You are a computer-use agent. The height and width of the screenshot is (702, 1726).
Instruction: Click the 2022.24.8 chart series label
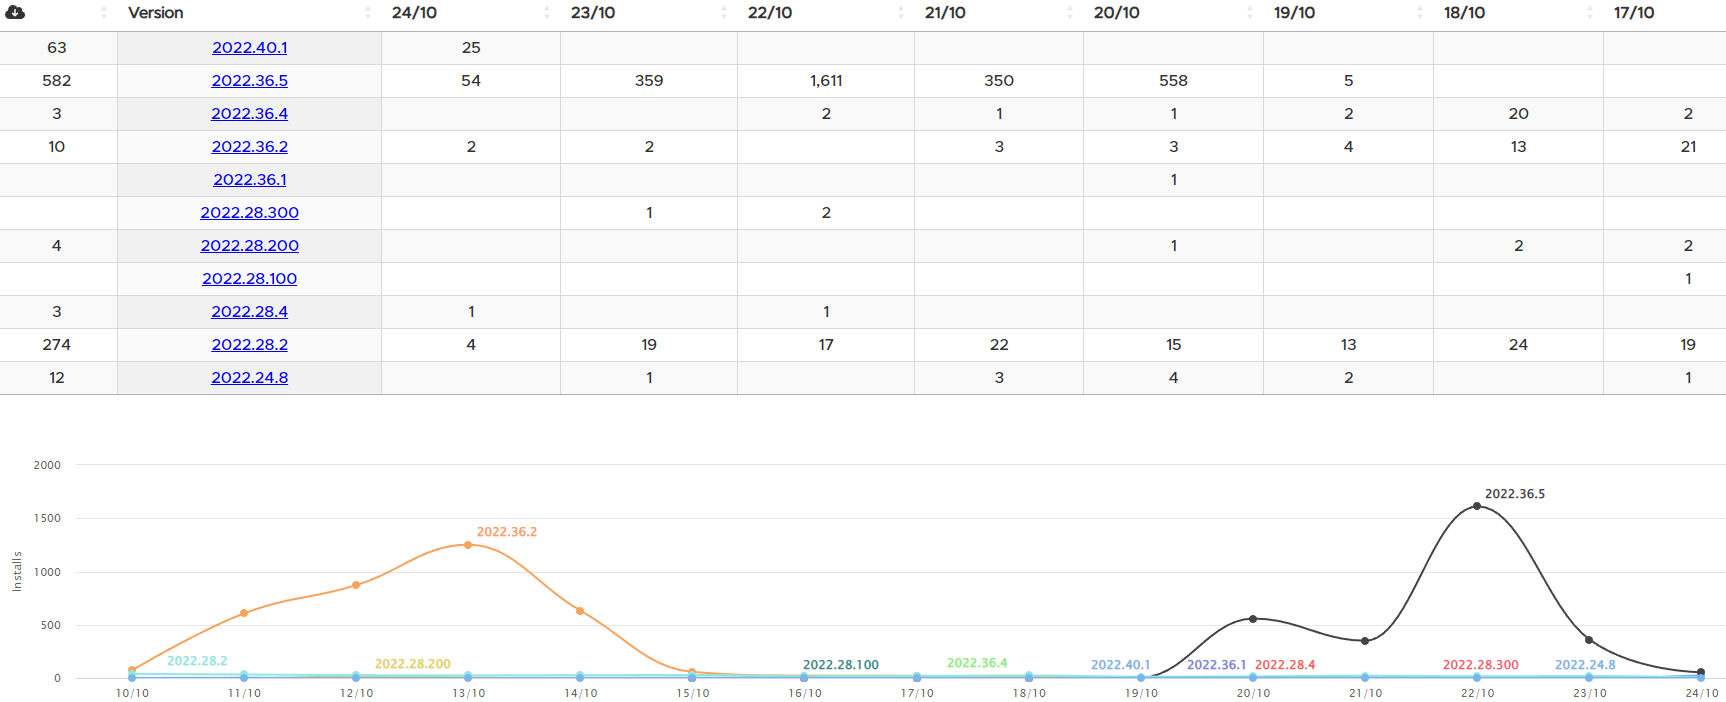click(1585, 665)
